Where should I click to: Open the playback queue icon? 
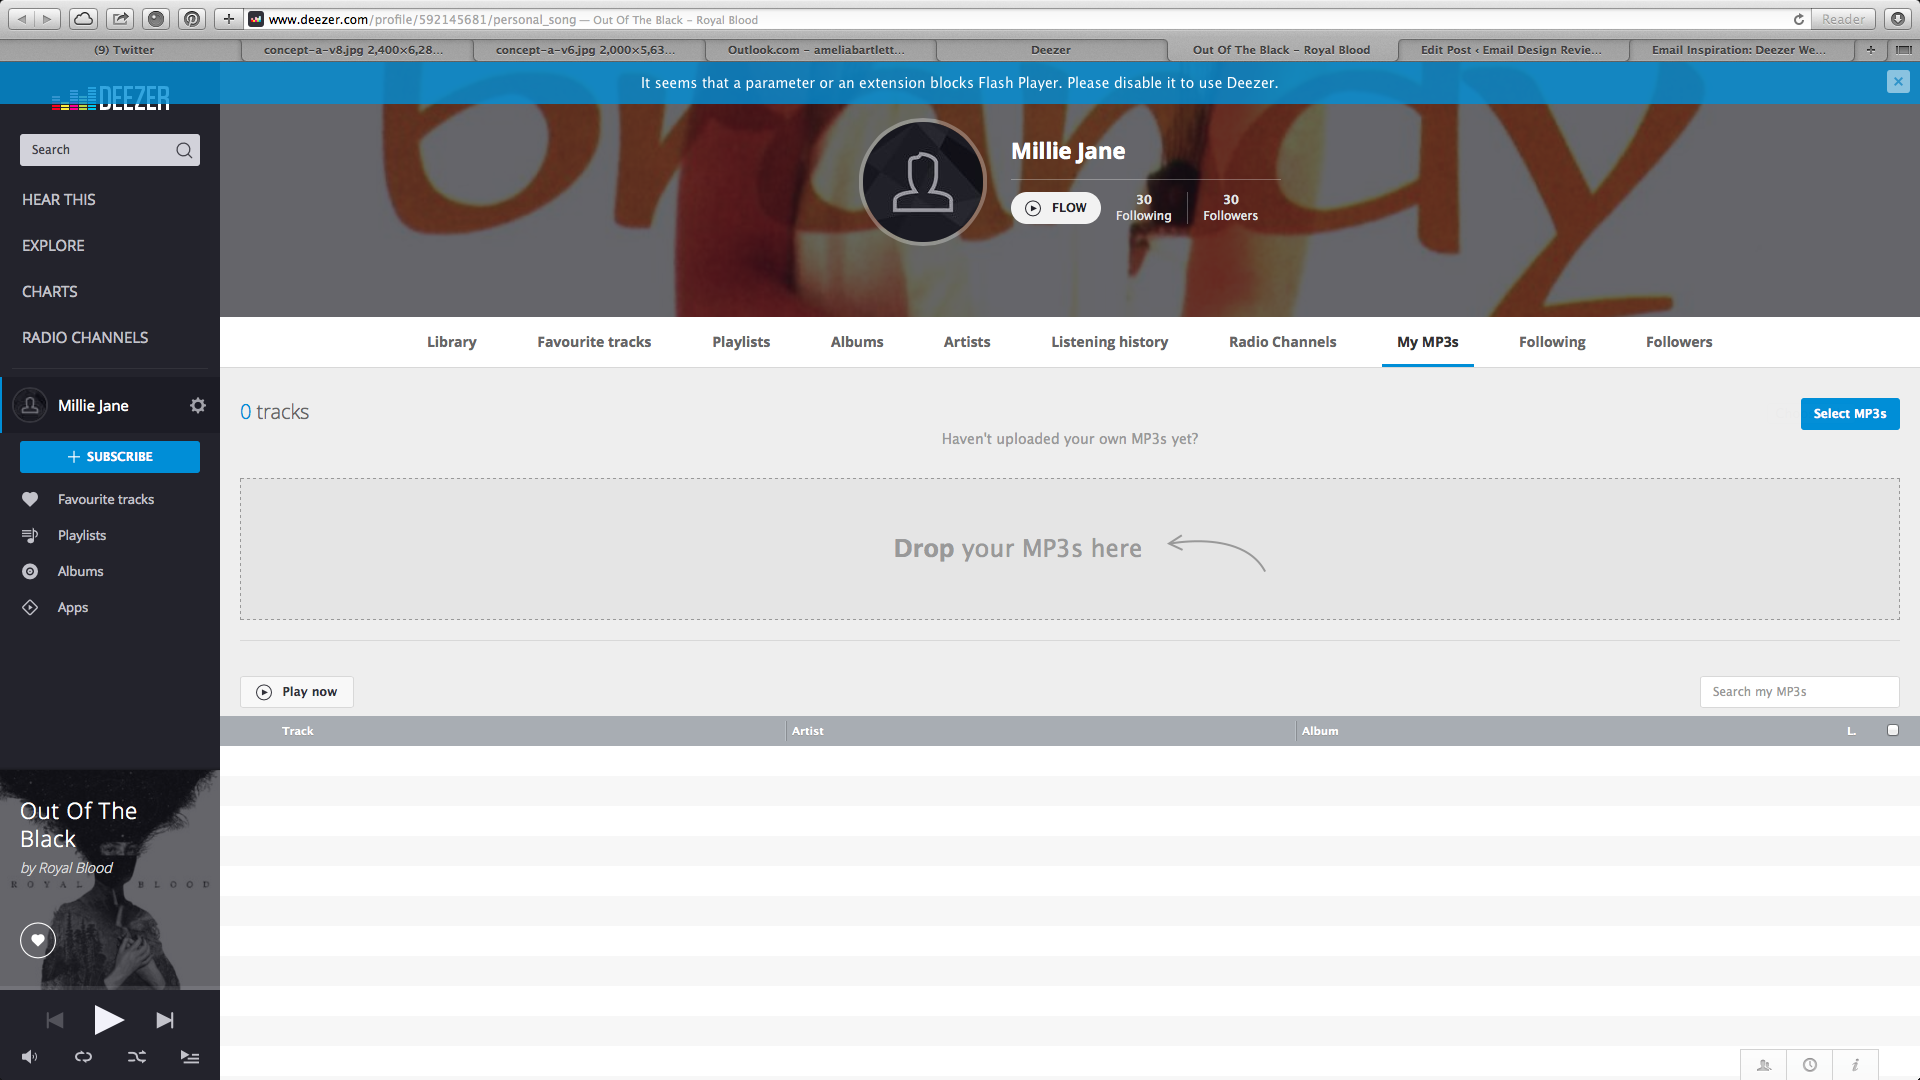190,1056
